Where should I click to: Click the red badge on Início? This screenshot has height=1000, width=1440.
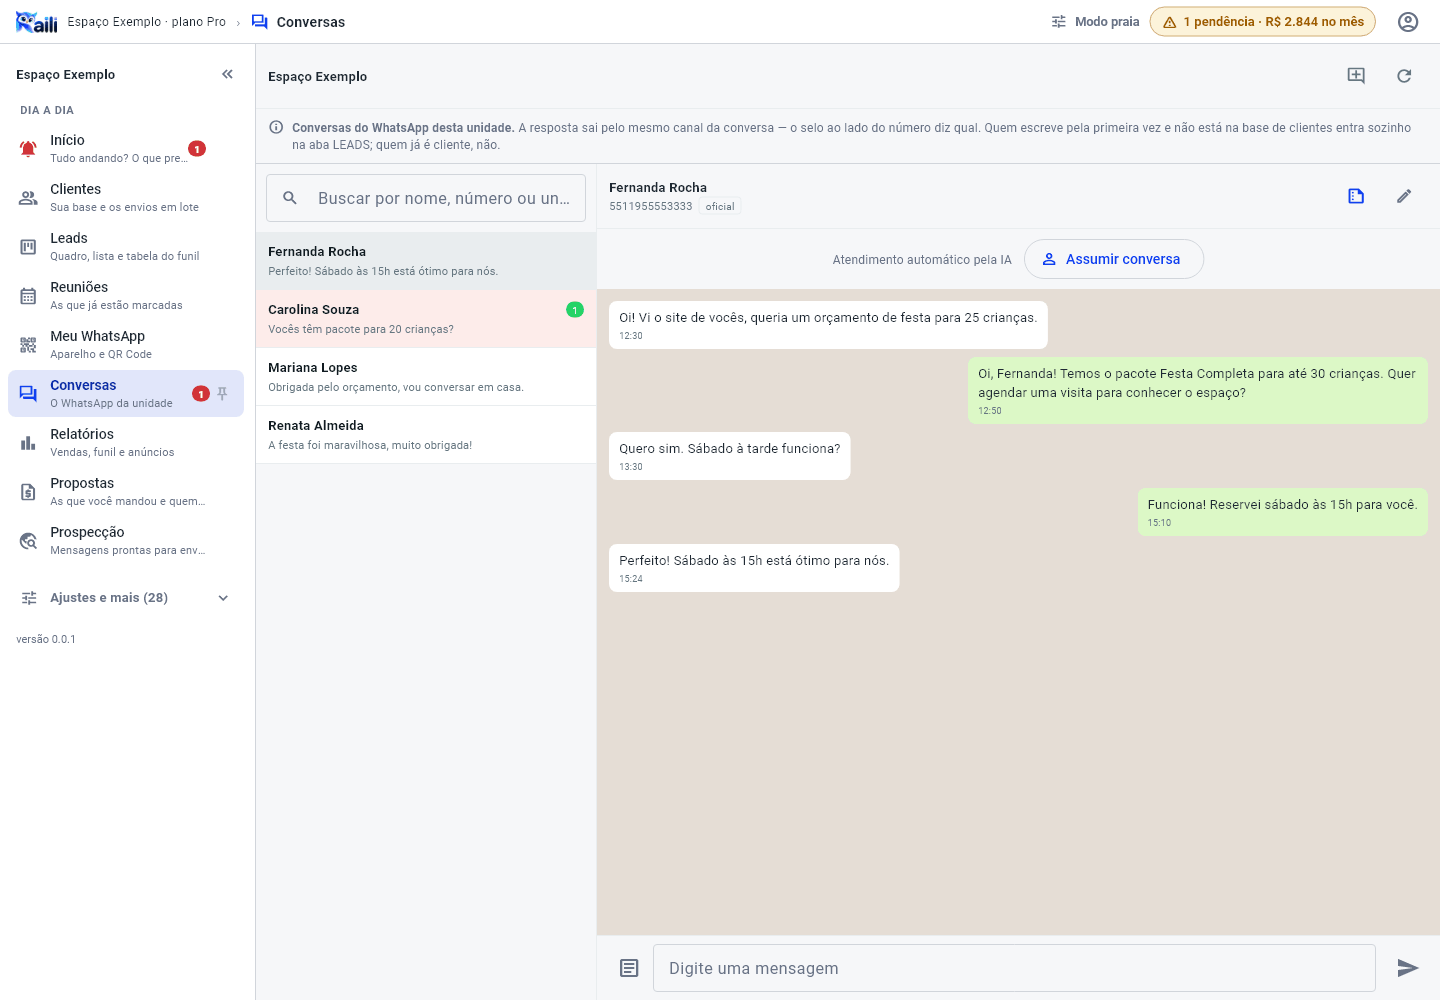[197, 149]
